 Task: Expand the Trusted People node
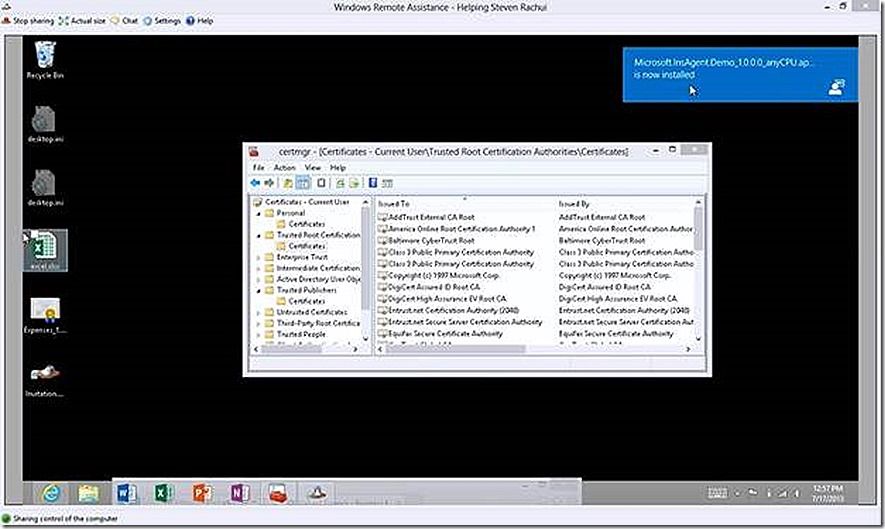click(259, 334)
